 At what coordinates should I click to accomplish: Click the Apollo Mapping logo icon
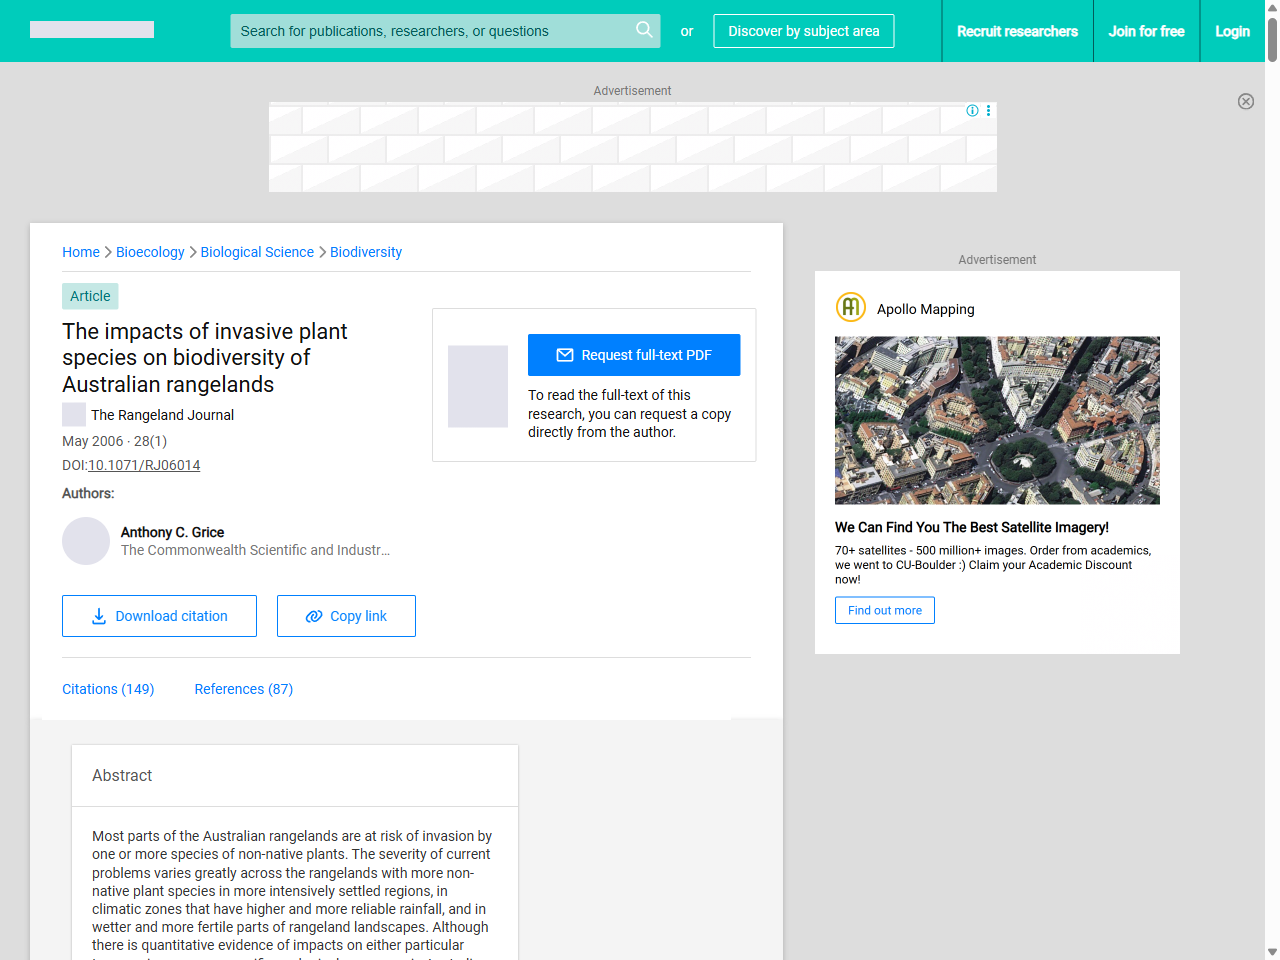850,307
